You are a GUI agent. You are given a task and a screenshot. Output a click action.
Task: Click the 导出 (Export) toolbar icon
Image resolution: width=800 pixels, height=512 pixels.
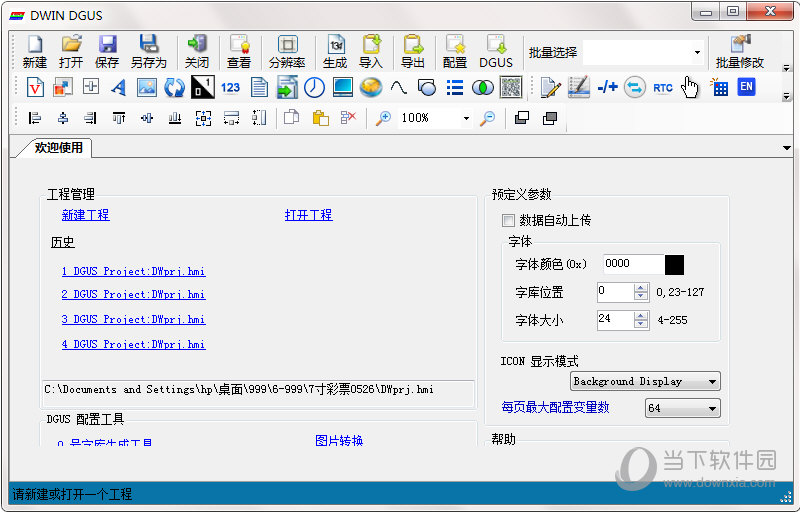tap(413, 52)
